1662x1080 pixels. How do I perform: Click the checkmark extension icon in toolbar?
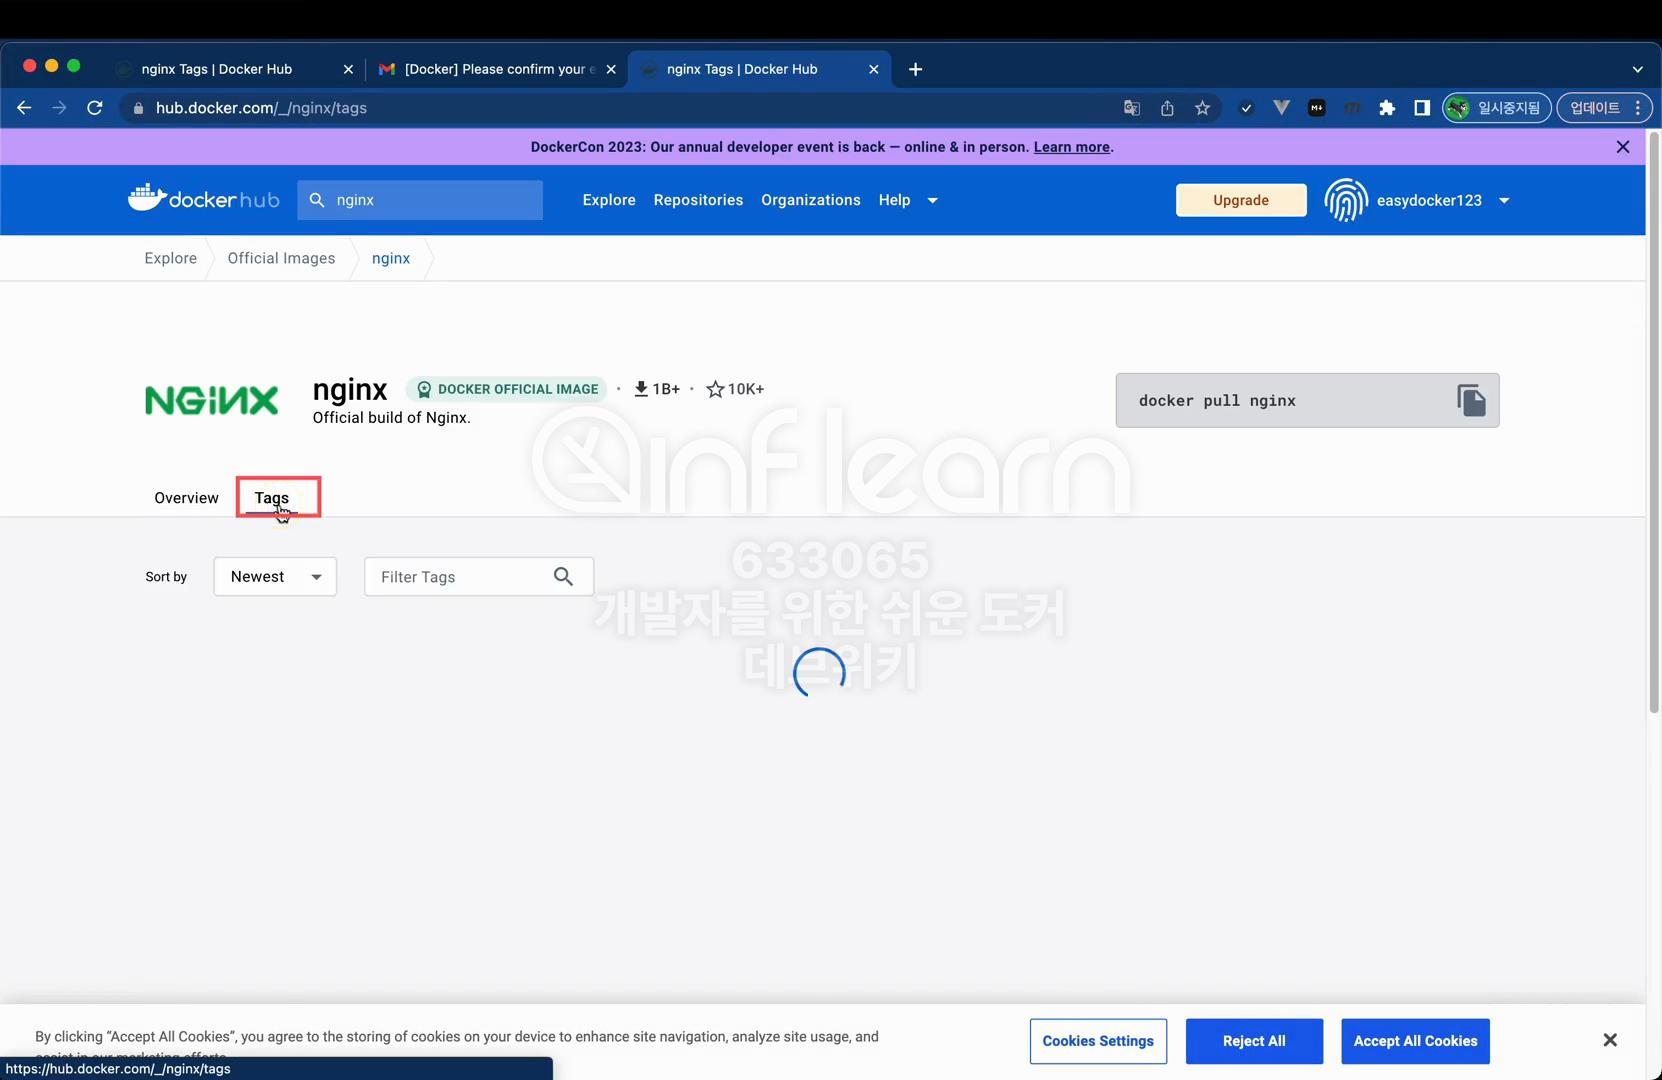tap(1246, 108)
